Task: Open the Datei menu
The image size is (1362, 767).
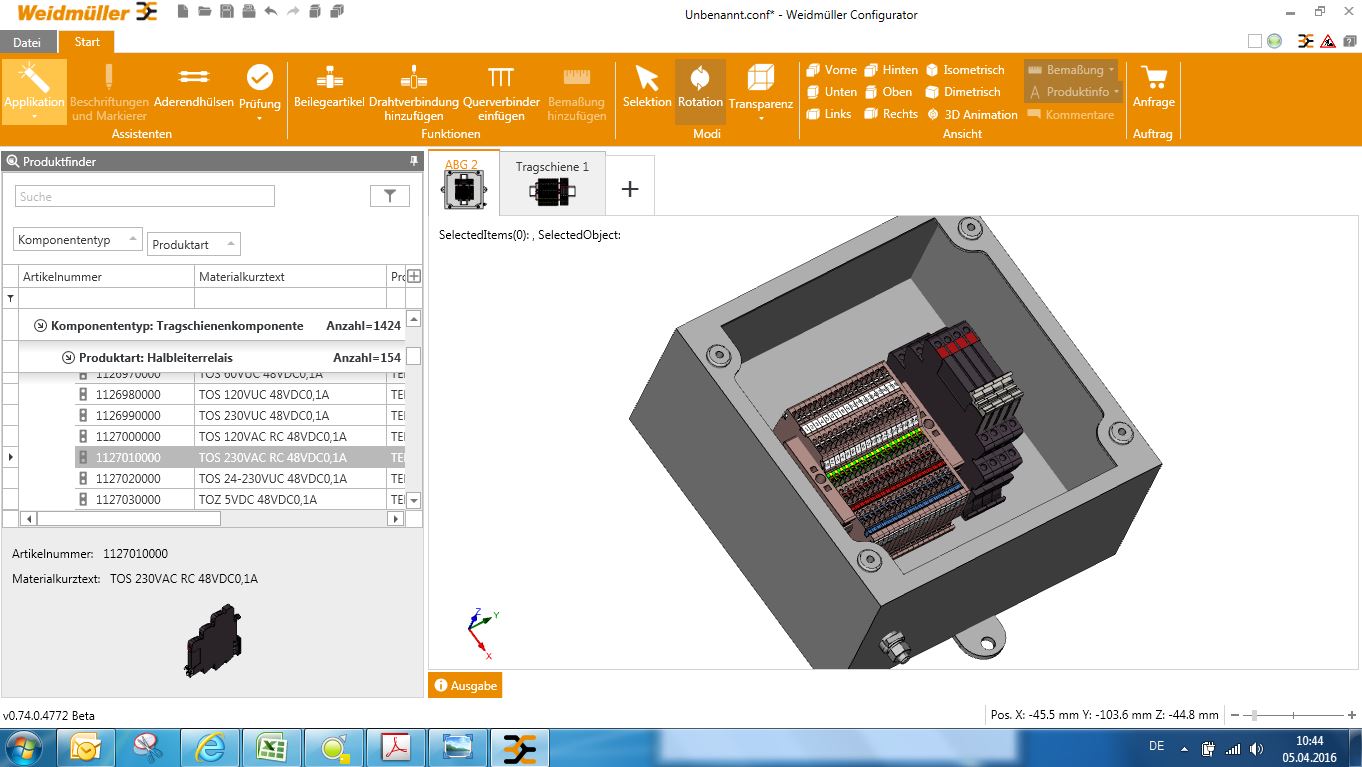Action: click(27, 42)
